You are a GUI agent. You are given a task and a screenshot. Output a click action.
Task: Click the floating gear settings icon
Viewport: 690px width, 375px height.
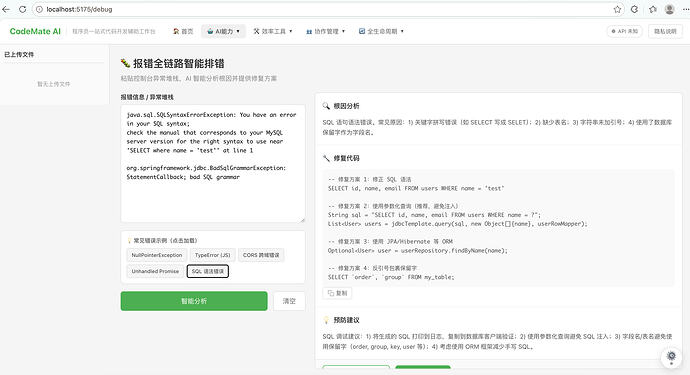[x=672, y=356]
